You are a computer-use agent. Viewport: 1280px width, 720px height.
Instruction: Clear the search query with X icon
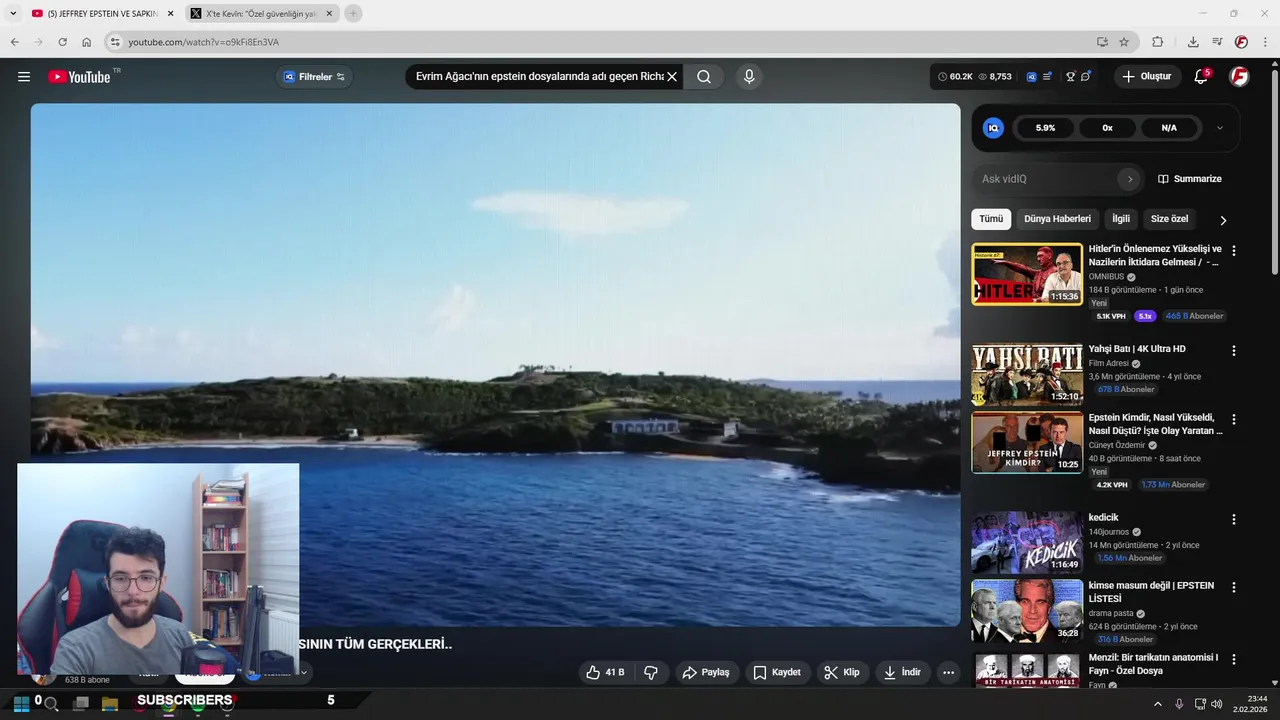[672, 77]
